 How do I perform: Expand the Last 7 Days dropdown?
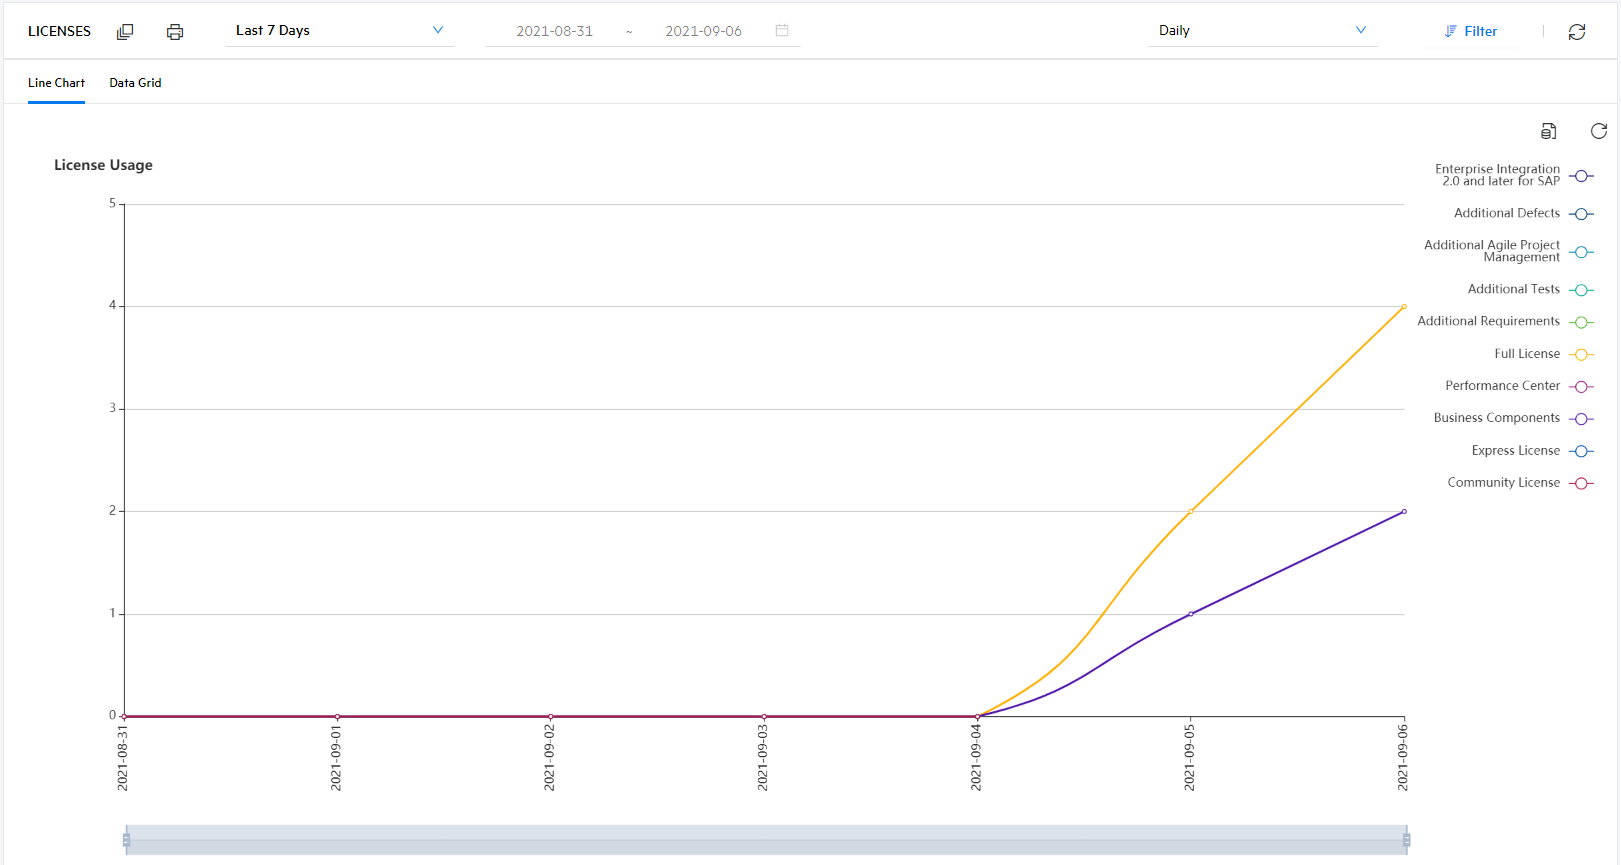tap(338, 31)
